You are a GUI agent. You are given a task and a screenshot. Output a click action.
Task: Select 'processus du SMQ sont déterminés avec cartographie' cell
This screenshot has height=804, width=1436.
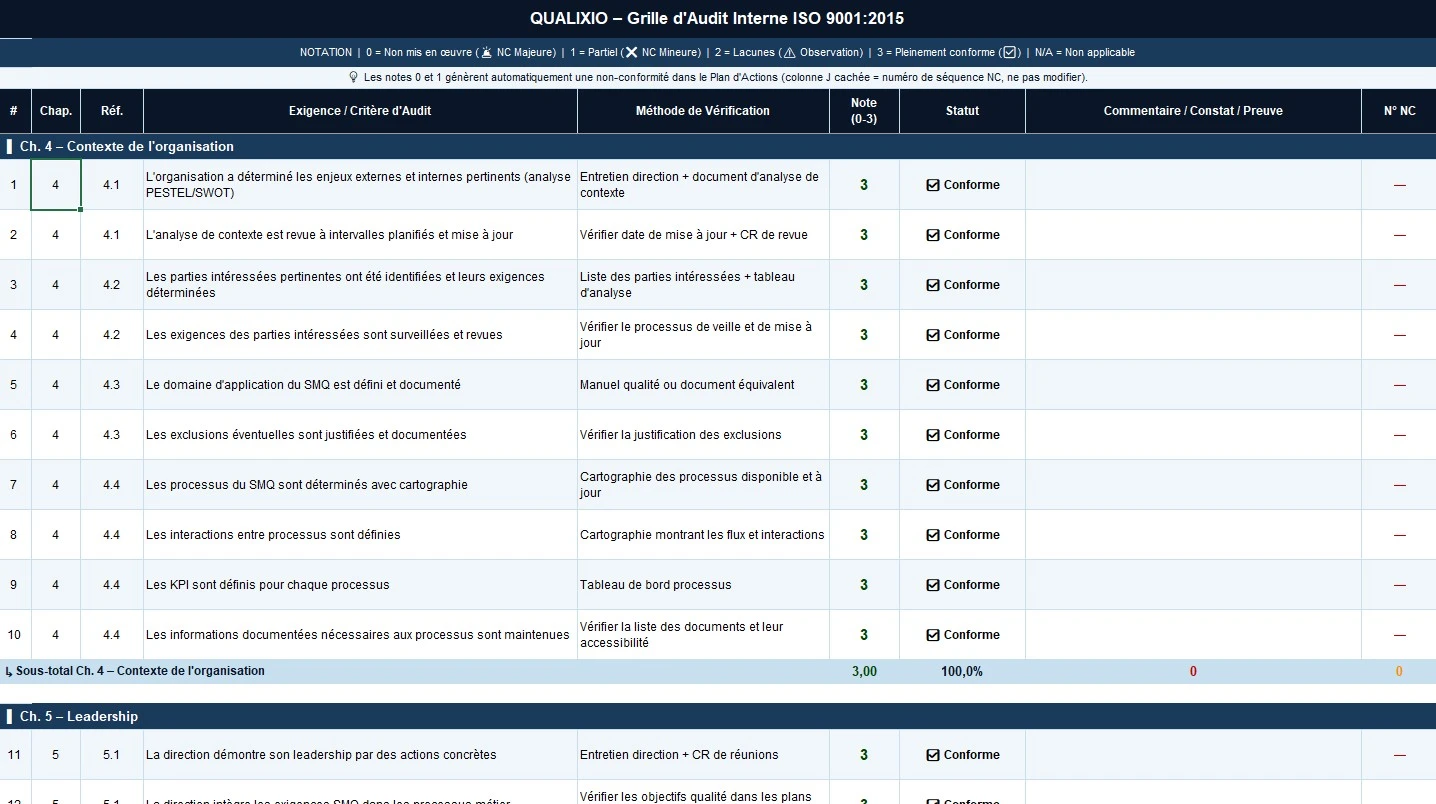point(360,485)
